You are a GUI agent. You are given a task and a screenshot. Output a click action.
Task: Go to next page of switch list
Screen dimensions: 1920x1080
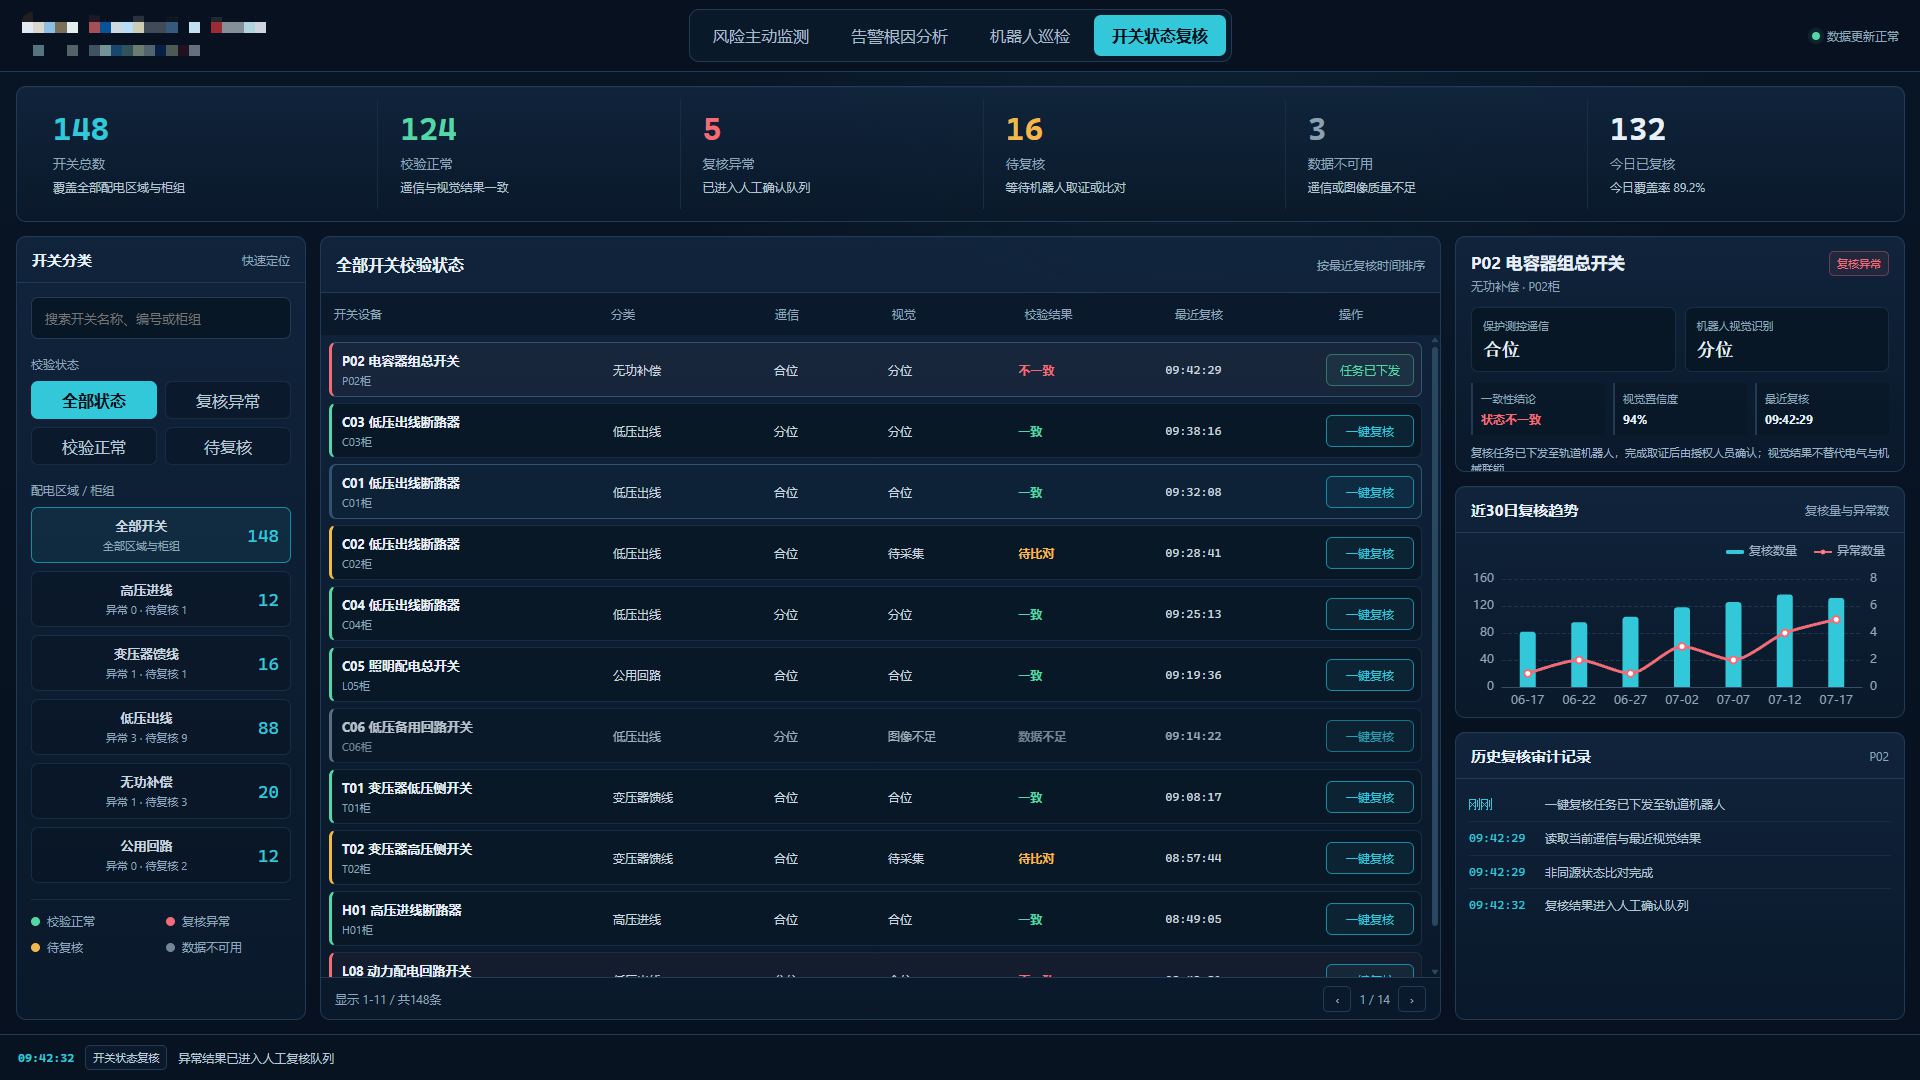click(1411, 999)
